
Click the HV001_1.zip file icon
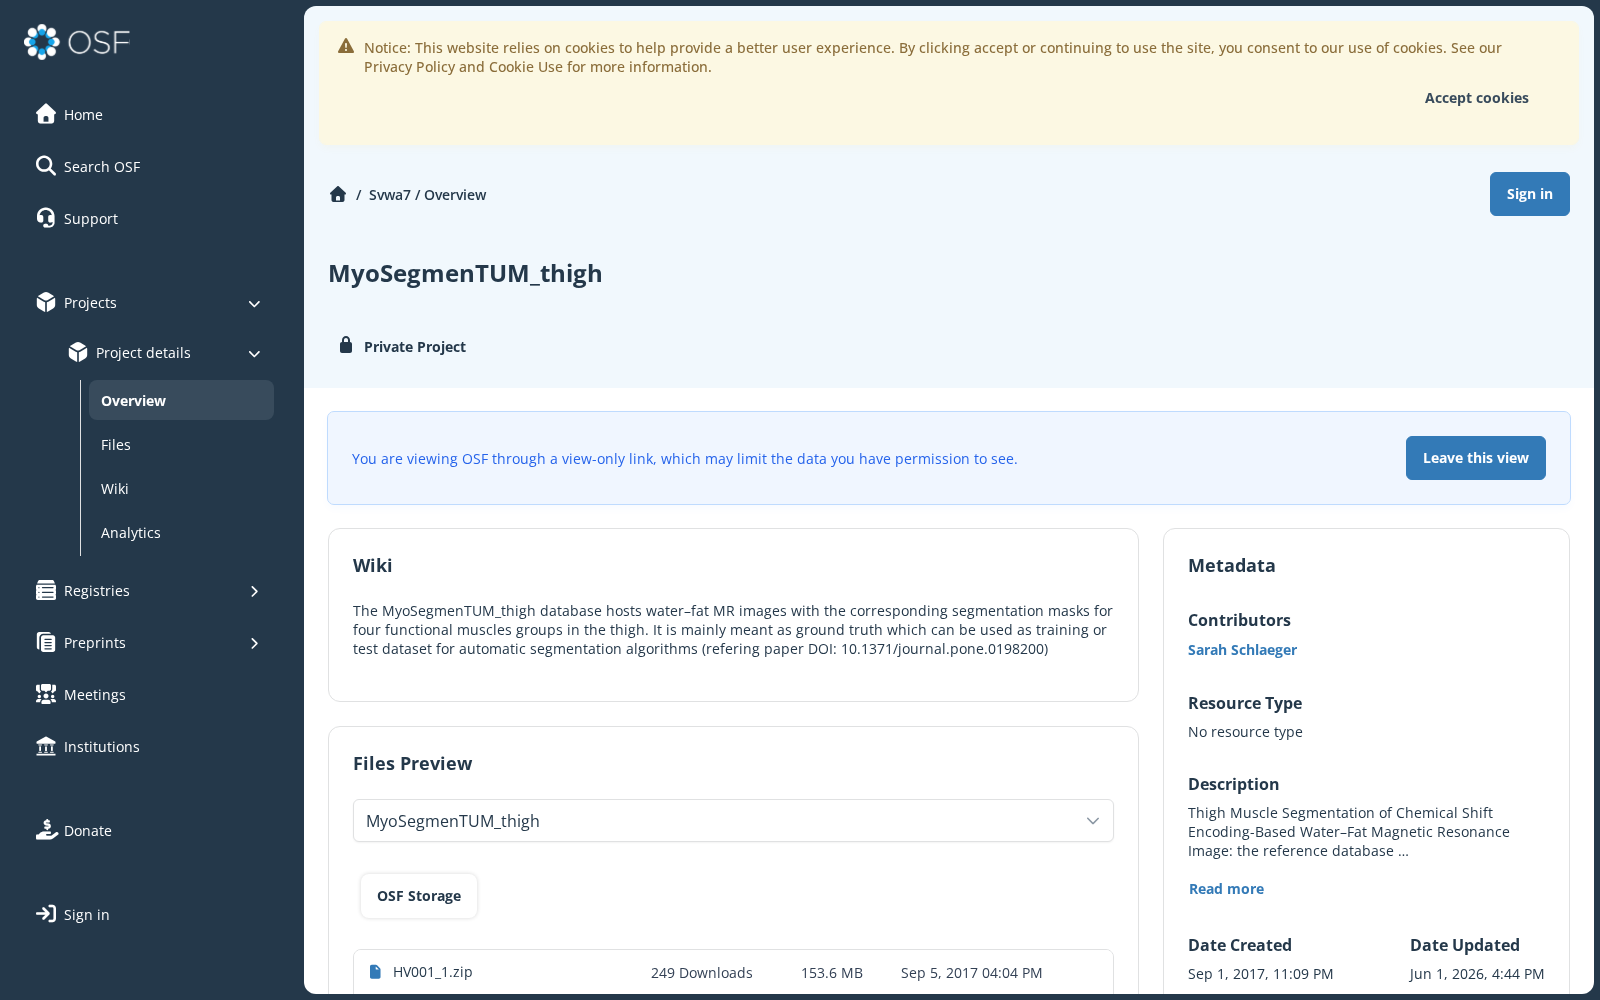tap(375, 972)
